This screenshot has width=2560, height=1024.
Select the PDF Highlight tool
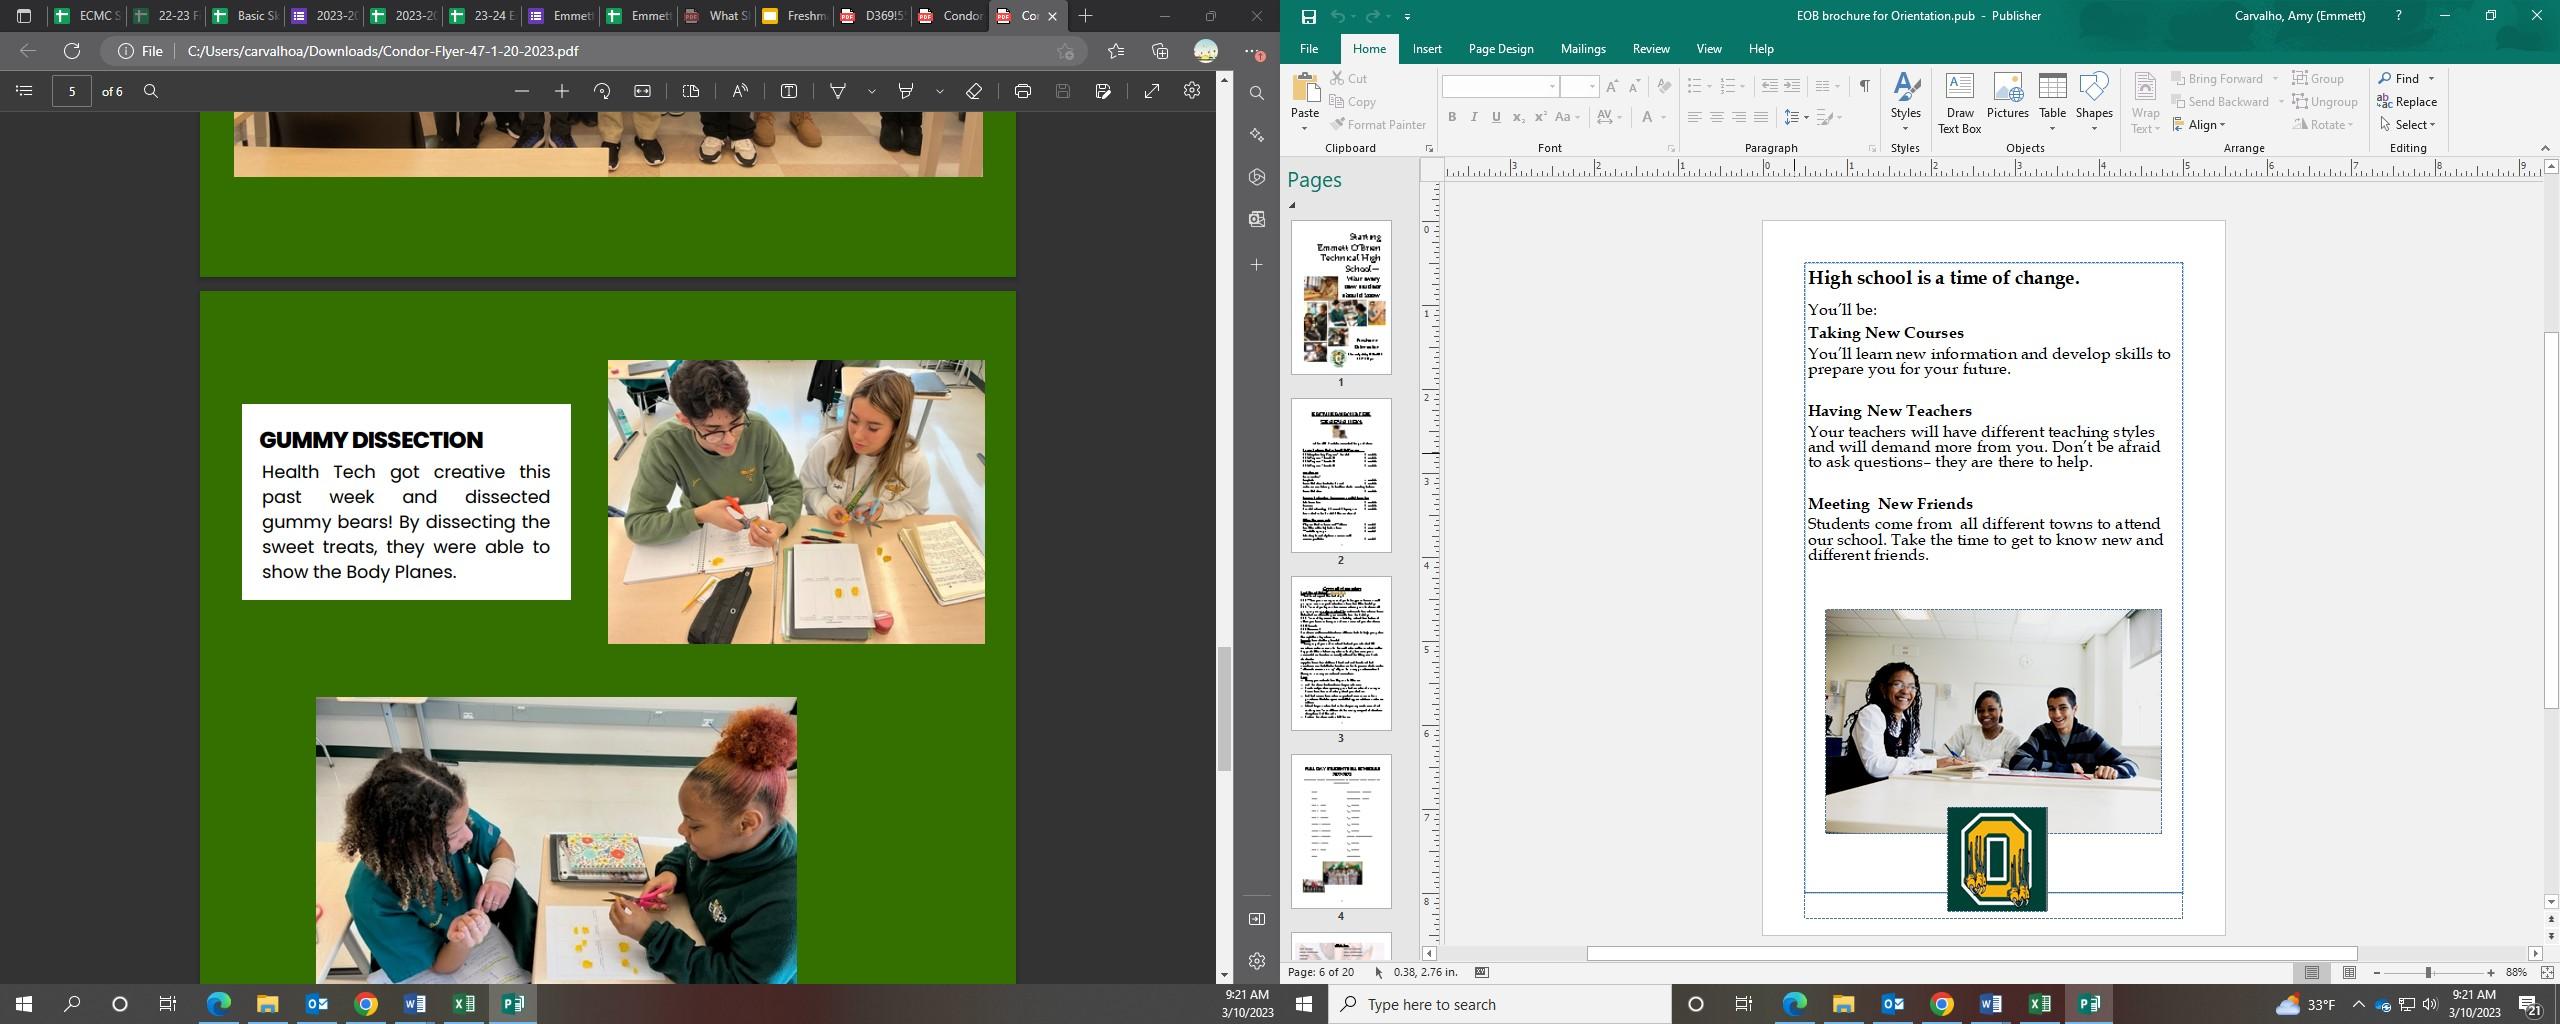click(906, 91)
